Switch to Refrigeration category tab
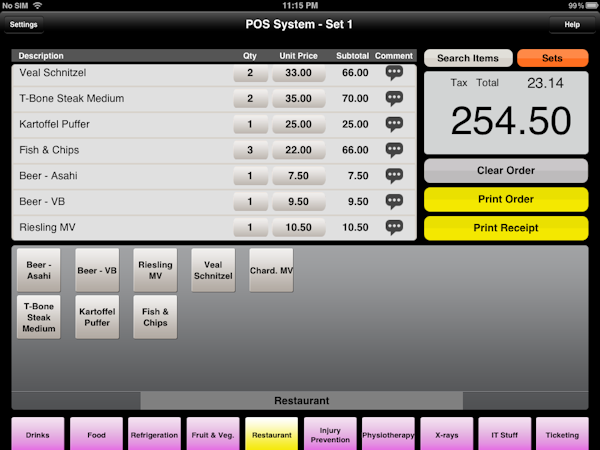The width and height of the screenshot is (600, 450). tap(155, 434)
